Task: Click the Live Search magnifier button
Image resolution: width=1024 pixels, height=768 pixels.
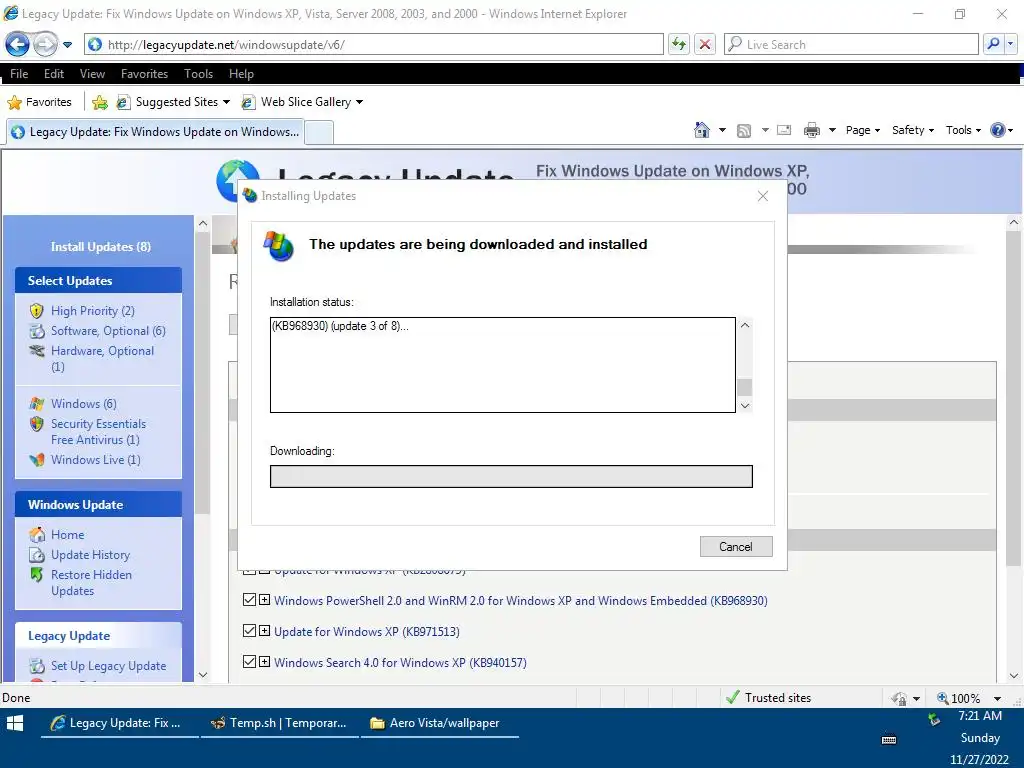Action: pyautogui.click(x=993, y=44)
